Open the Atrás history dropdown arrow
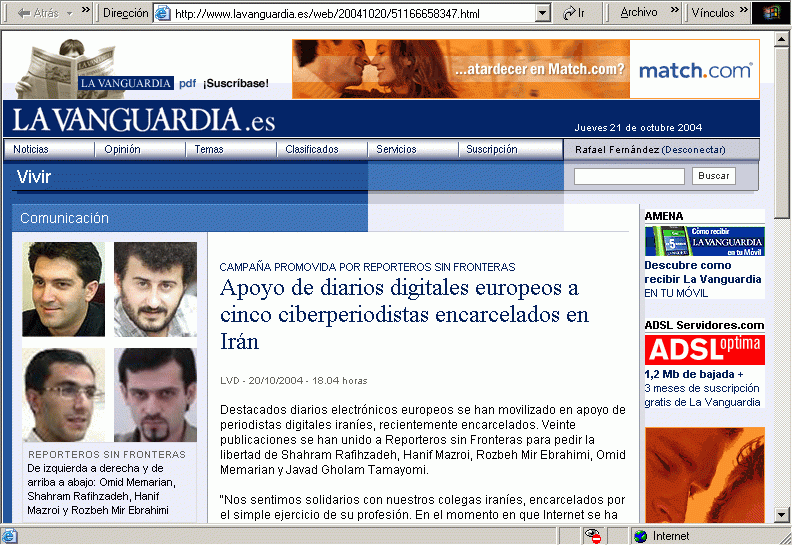Viewport: 792px width, 545px height. pos(68,13)
